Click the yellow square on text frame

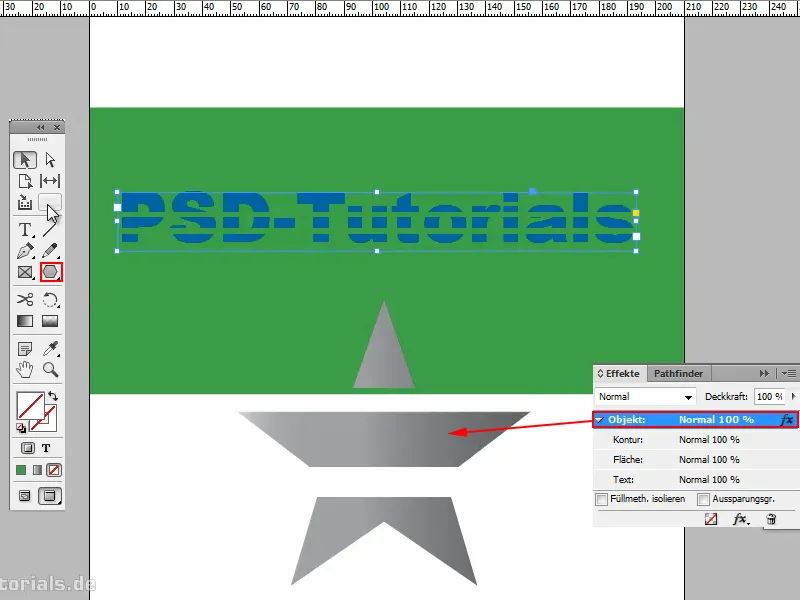[x=636, y=213]
